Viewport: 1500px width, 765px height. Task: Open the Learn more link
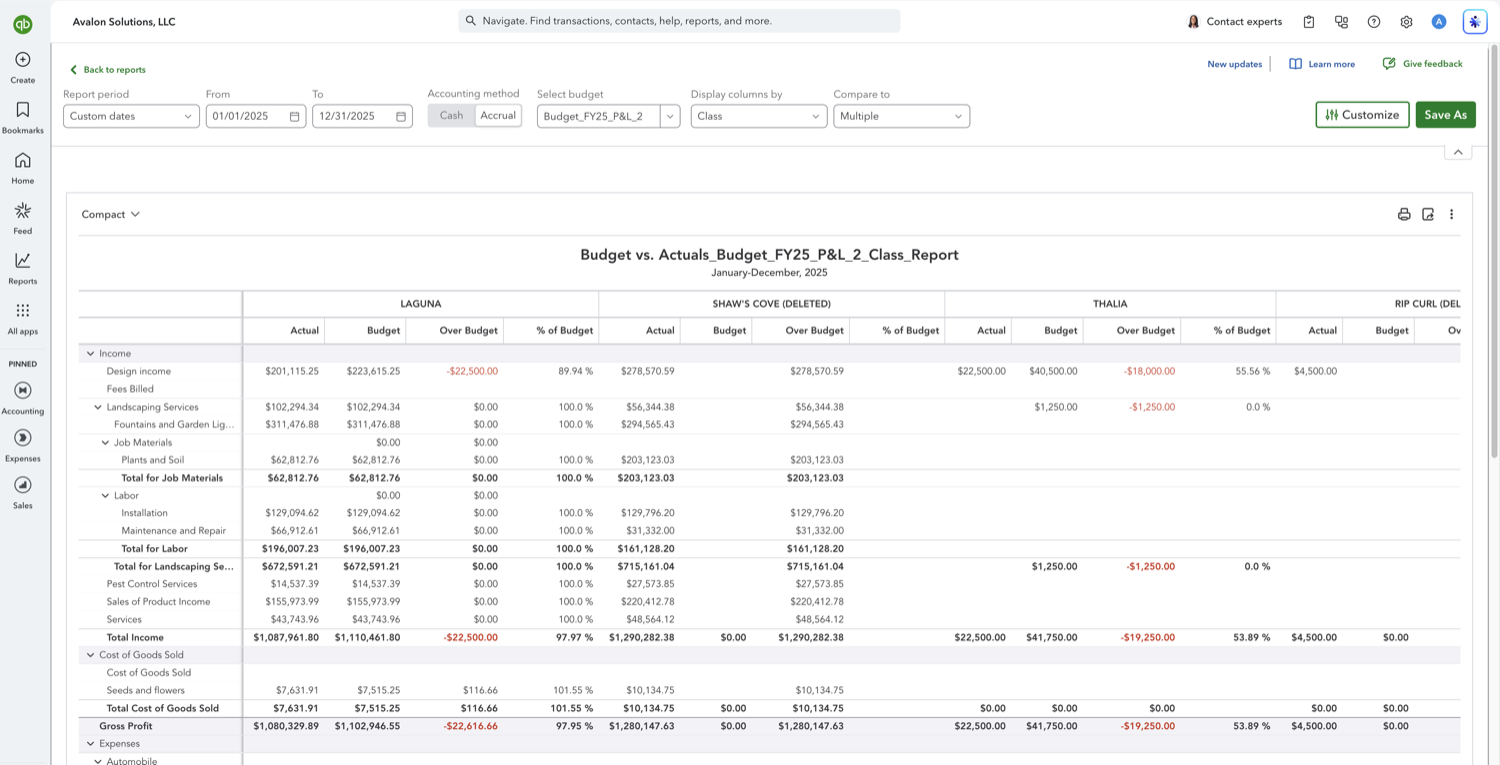[x=1322, y=64]
